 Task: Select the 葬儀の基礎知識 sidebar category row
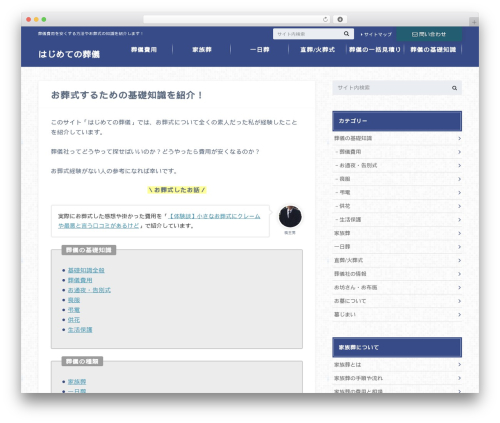pyautogui.click(x=397, y=138)
